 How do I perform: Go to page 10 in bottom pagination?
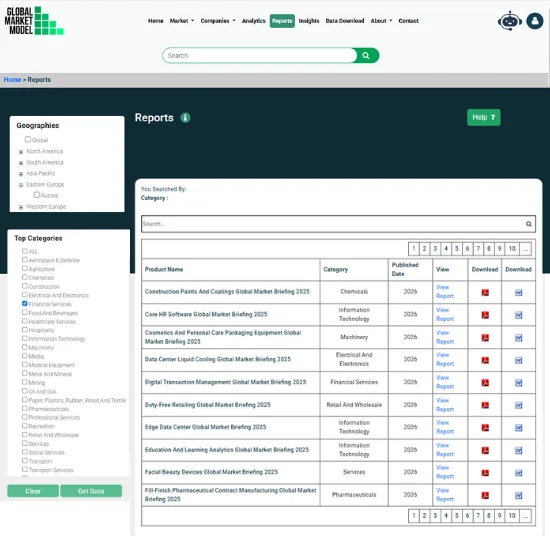tap(512, 515)
